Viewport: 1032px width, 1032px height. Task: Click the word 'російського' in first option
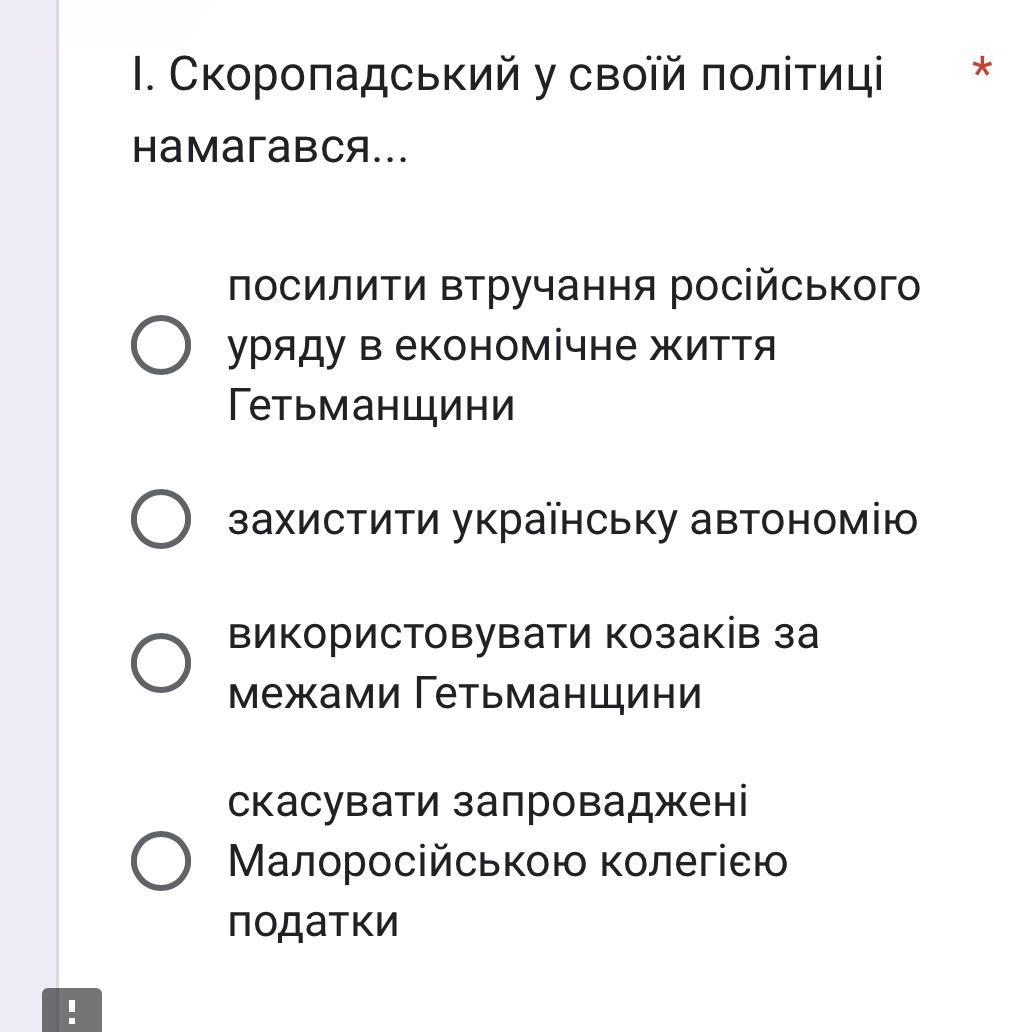pyautogui.click(x=795, y=287)
